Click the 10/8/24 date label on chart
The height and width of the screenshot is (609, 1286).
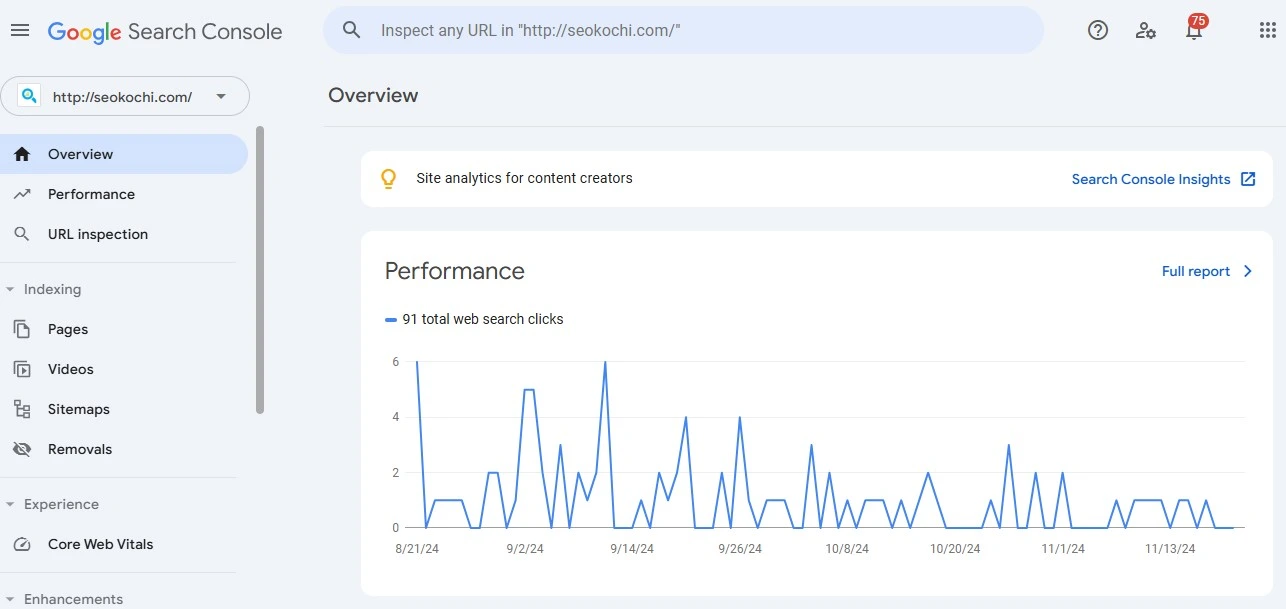pyautogui.click(x=847, y=549)
